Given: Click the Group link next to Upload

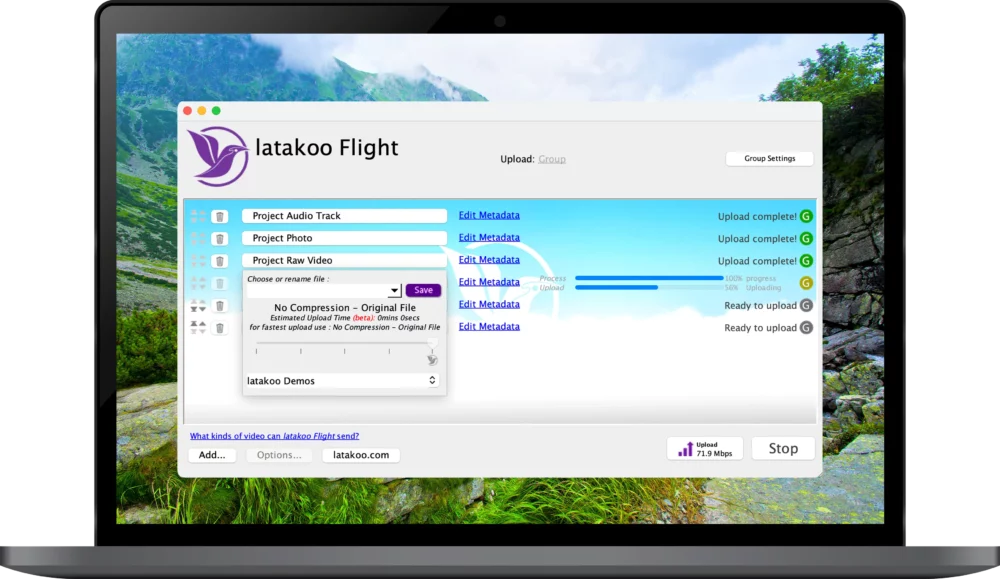Looking at the screenshot, I should click(x=552, y=159).
